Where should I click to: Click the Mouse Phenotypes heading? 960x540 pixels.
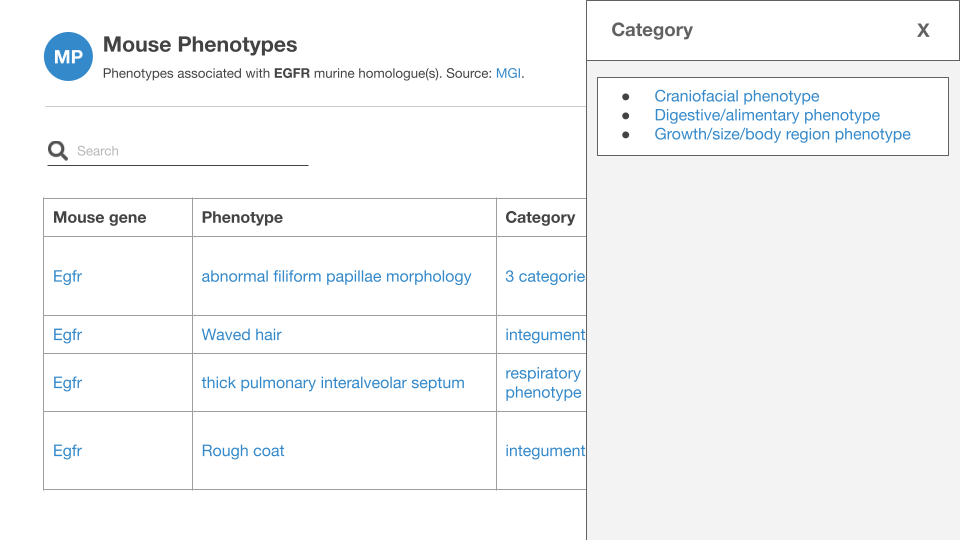(200, 45)
